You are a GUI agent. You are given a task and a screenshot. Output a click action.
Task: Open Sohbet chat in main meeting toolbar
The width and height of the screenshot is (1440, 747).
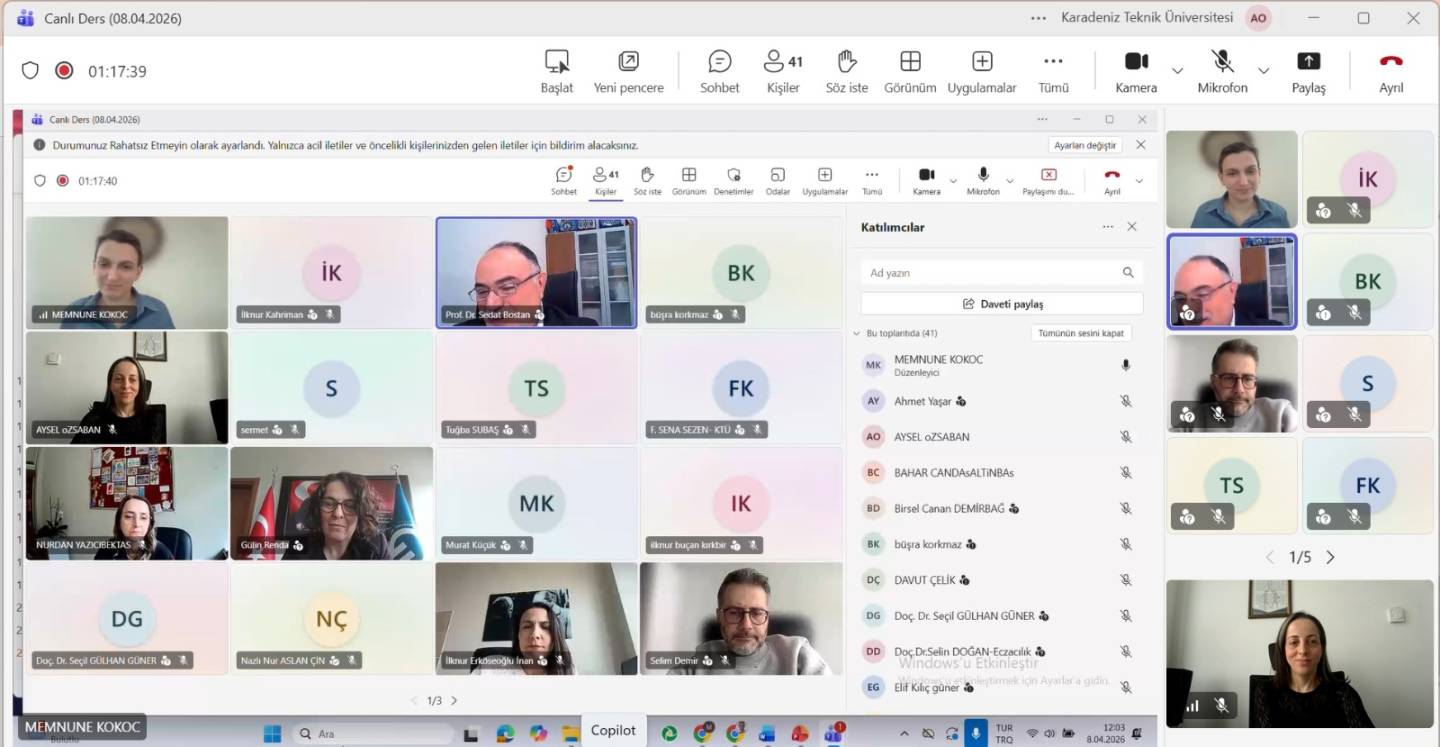click(719, 71)
